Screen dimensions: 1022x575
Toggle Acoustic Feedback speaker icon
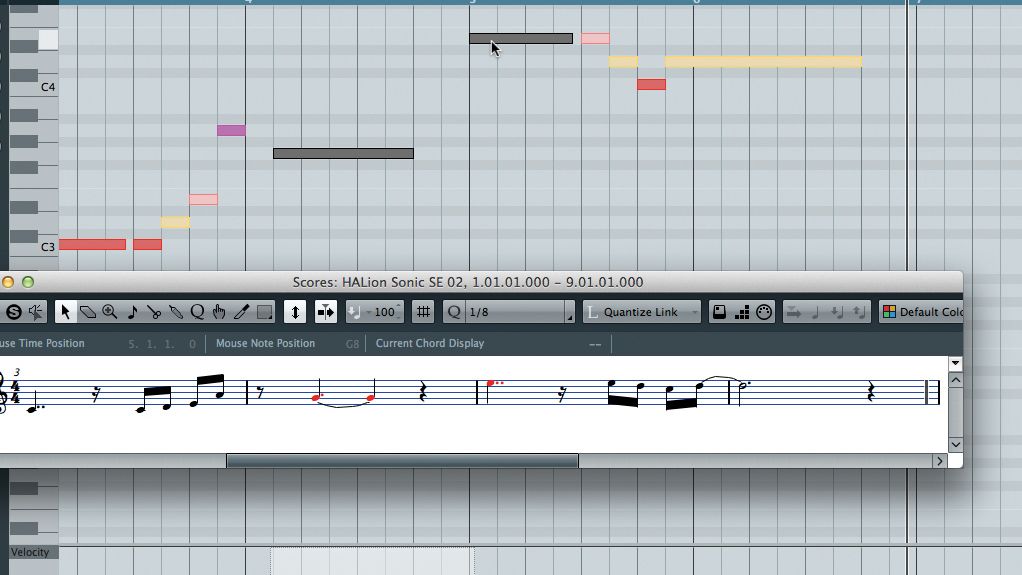pyautogui.click(x=36, y=312)
